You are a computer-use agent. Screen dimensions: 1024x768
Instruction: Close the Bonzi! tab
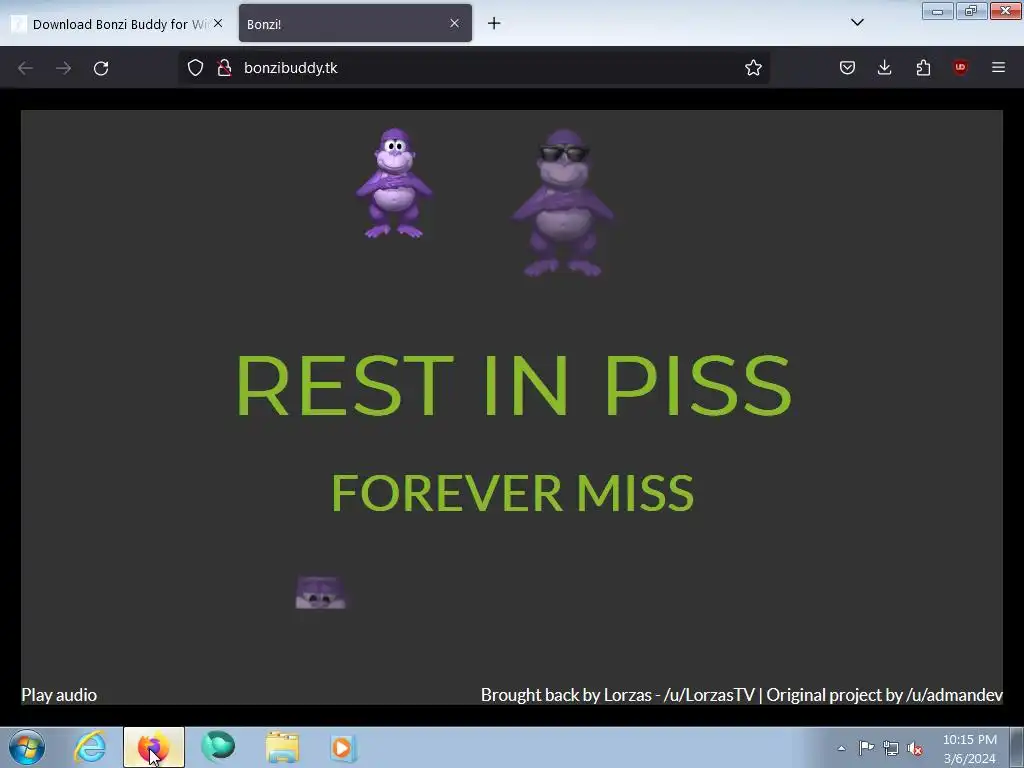pos(455,24)
